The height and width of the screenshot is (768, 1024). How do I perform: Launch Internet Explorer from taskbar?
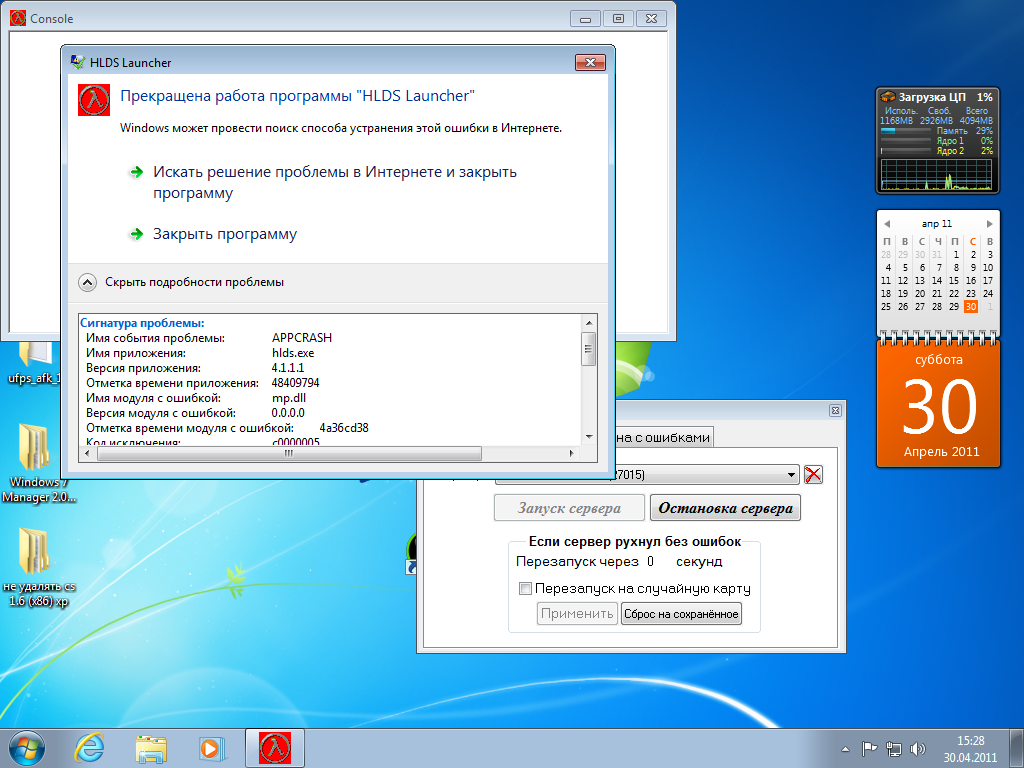[x=89, y=748]
